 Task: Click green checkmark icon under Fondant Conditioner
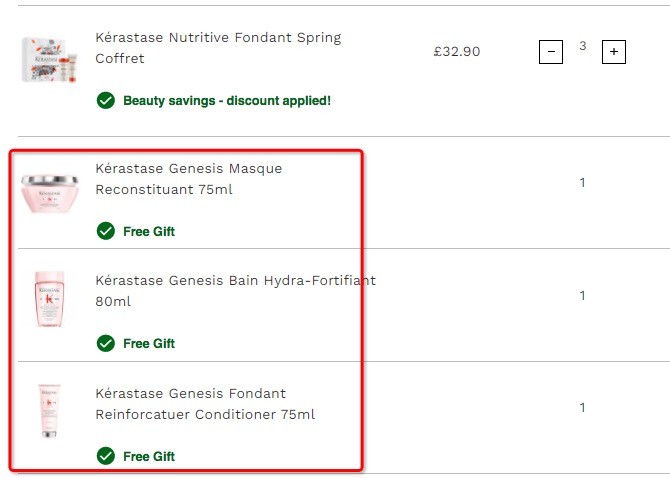pos(106,456)
